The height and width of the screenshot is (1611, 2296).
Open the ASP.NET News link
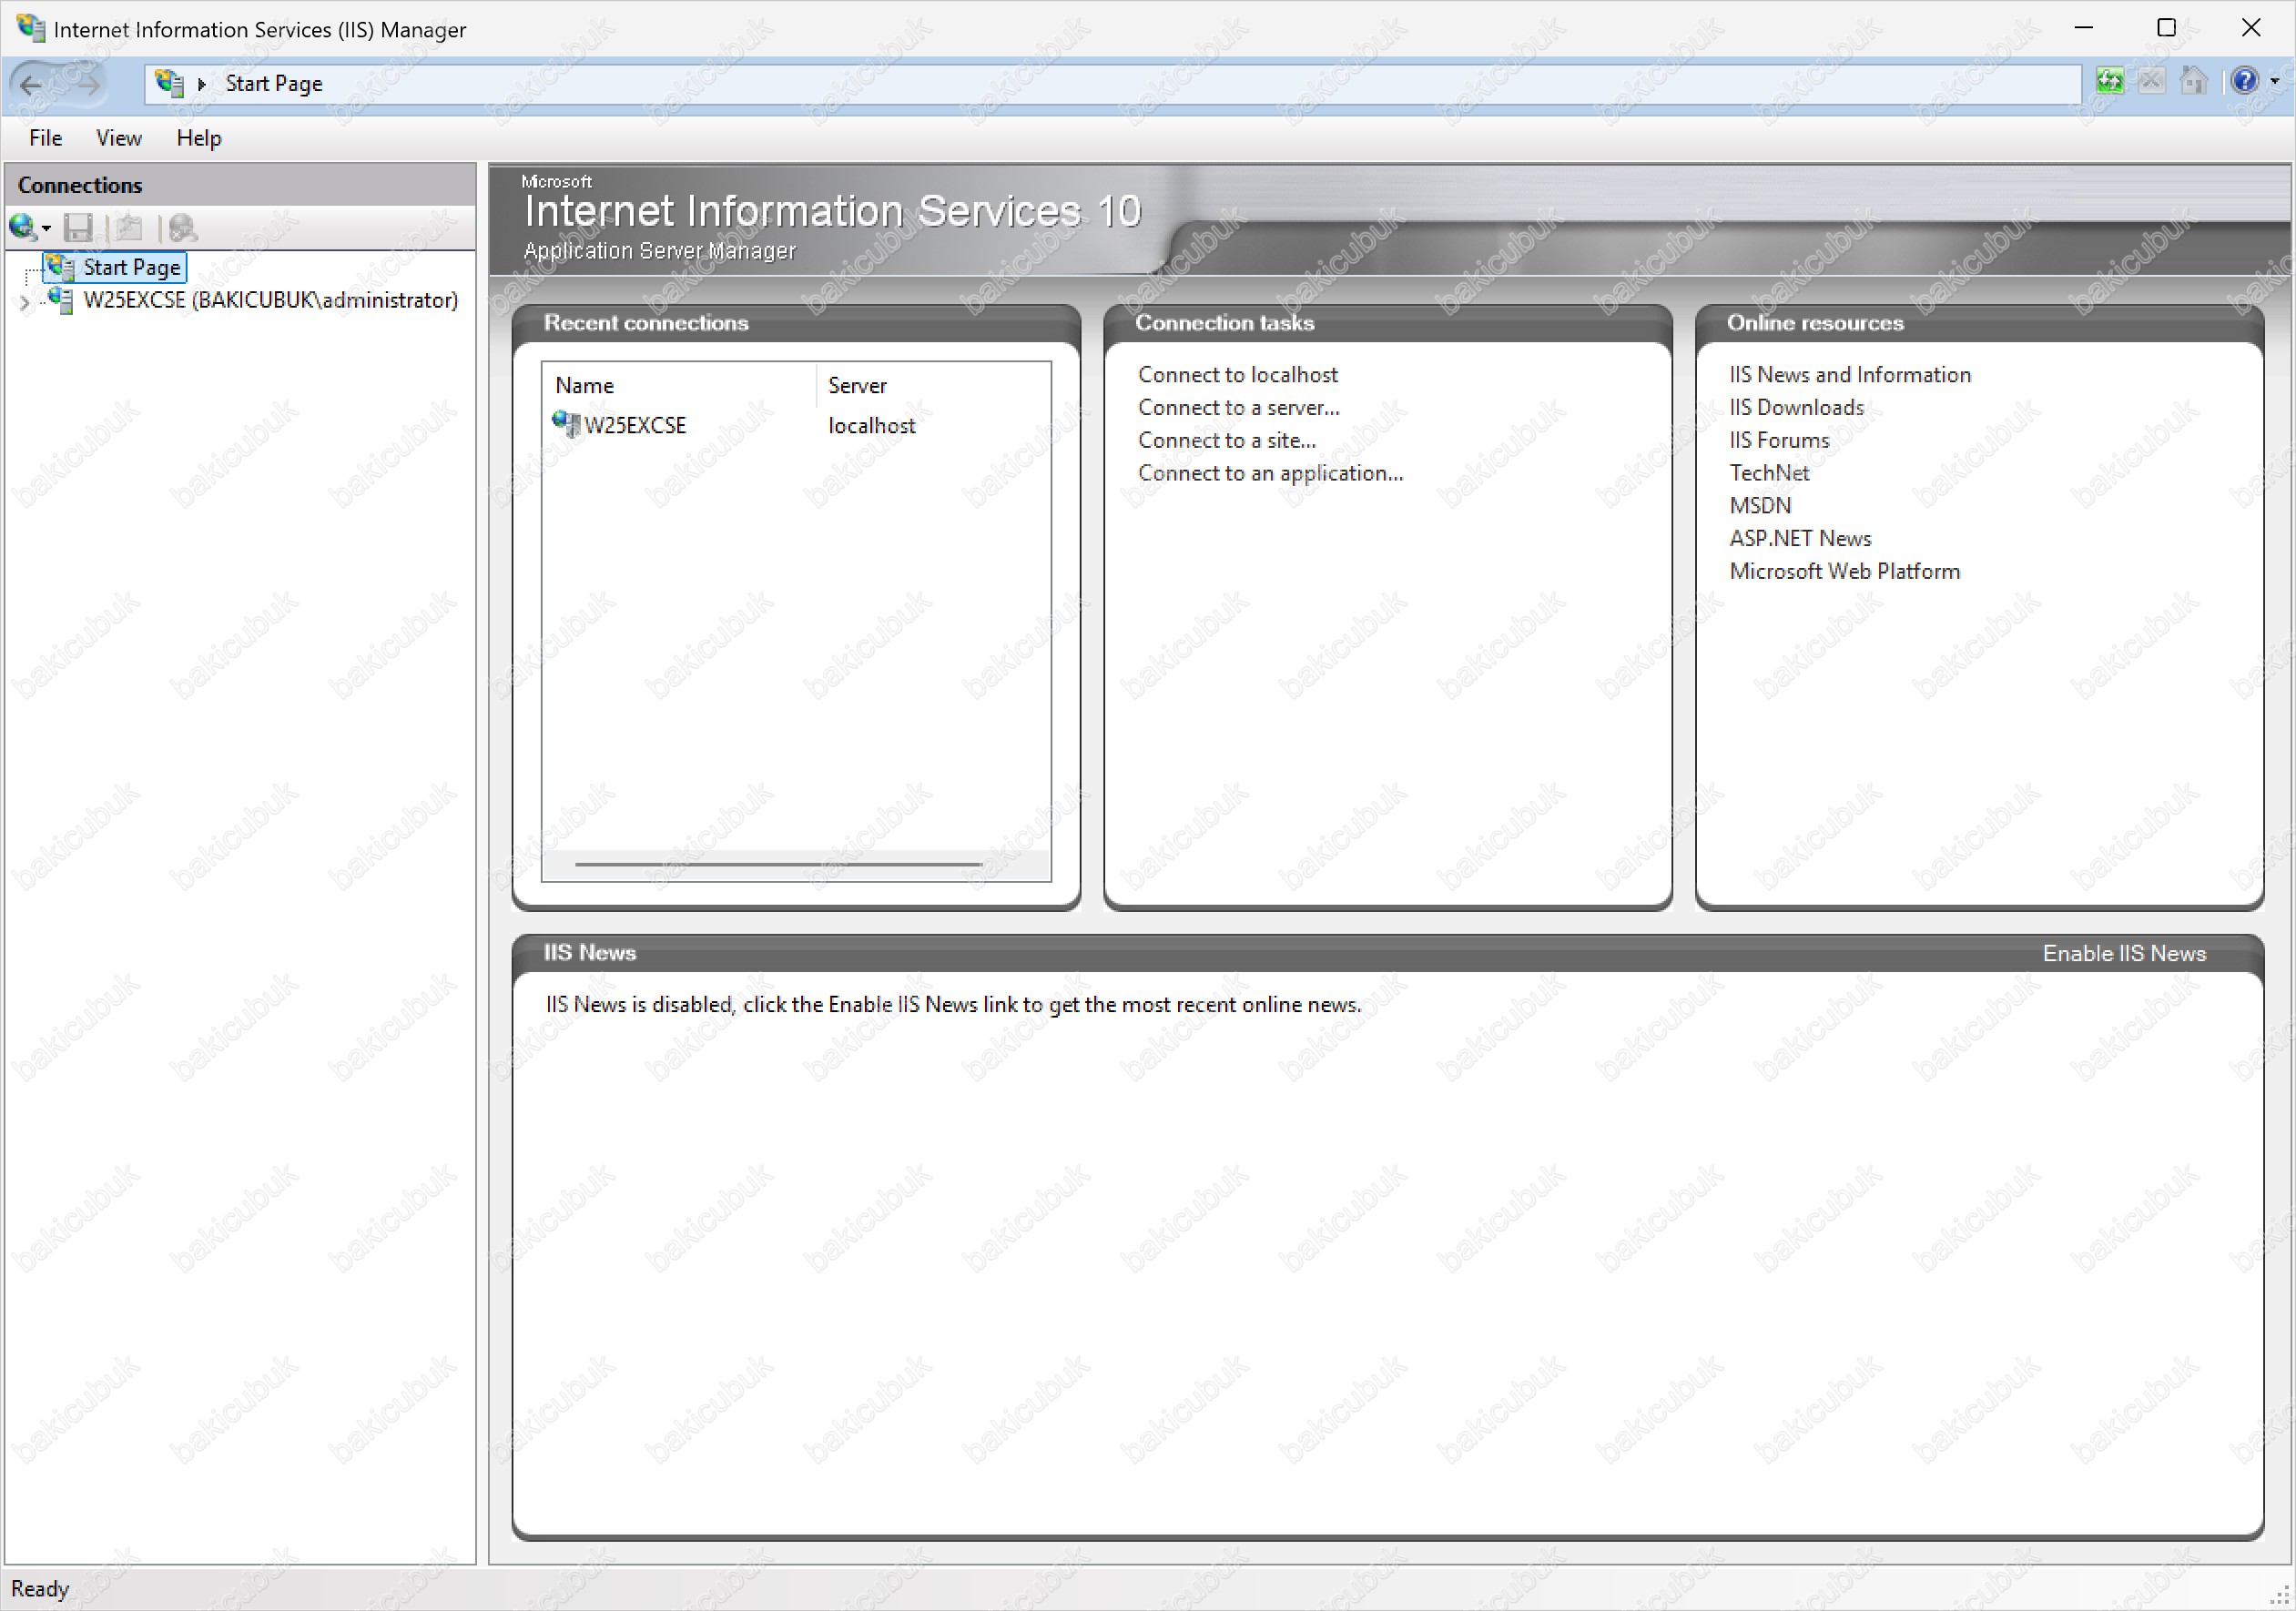click(1800, 538)
